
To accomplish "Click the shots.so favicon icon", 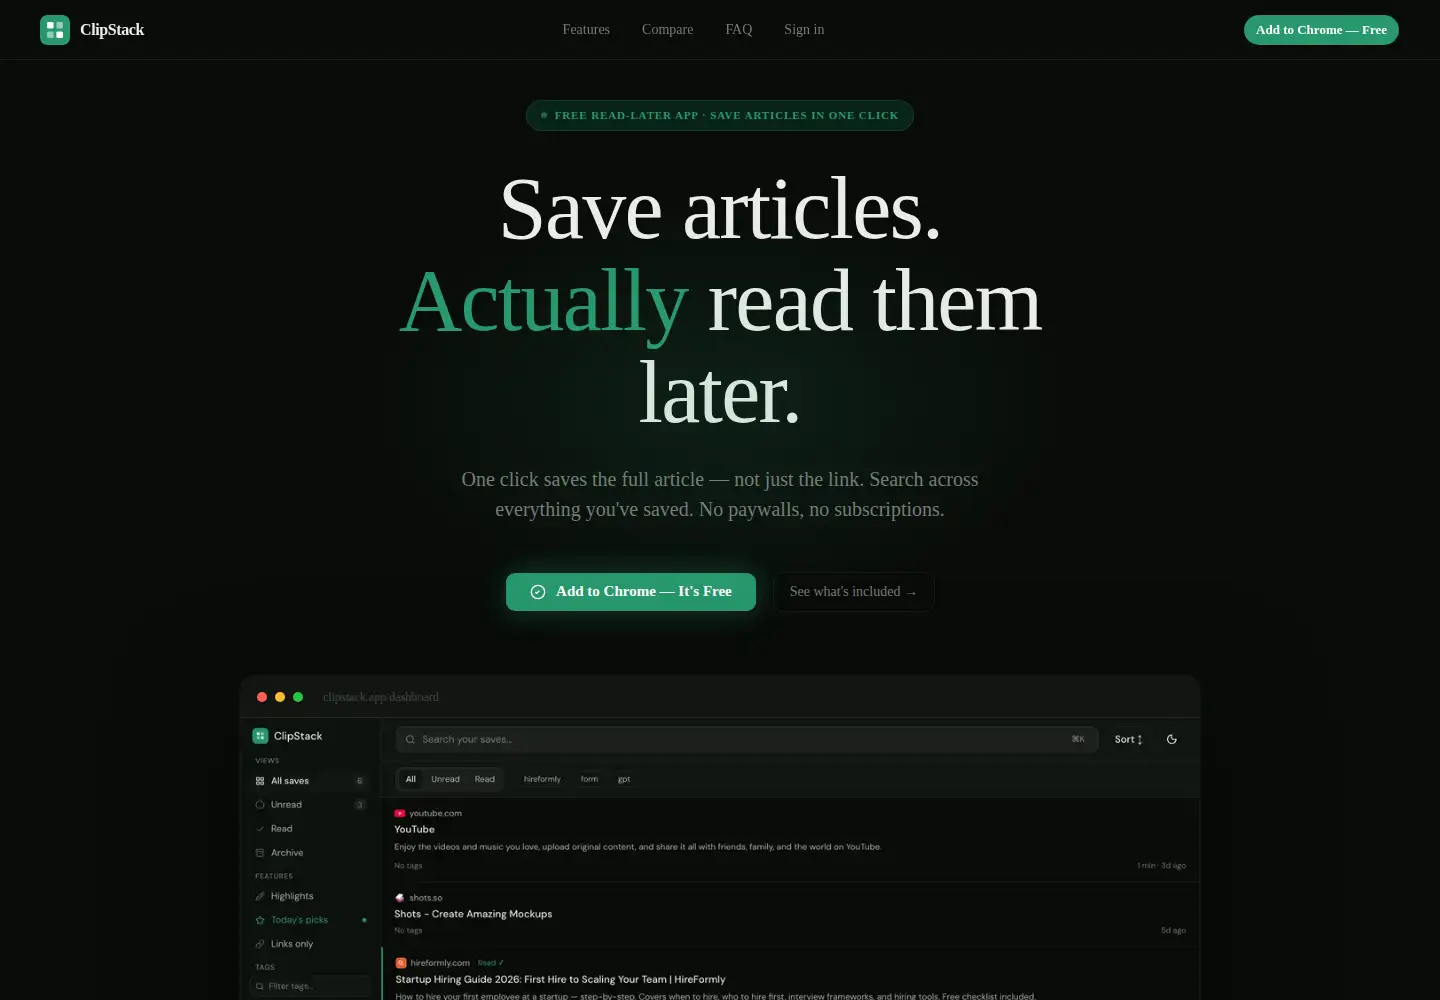I will (400, 898).
